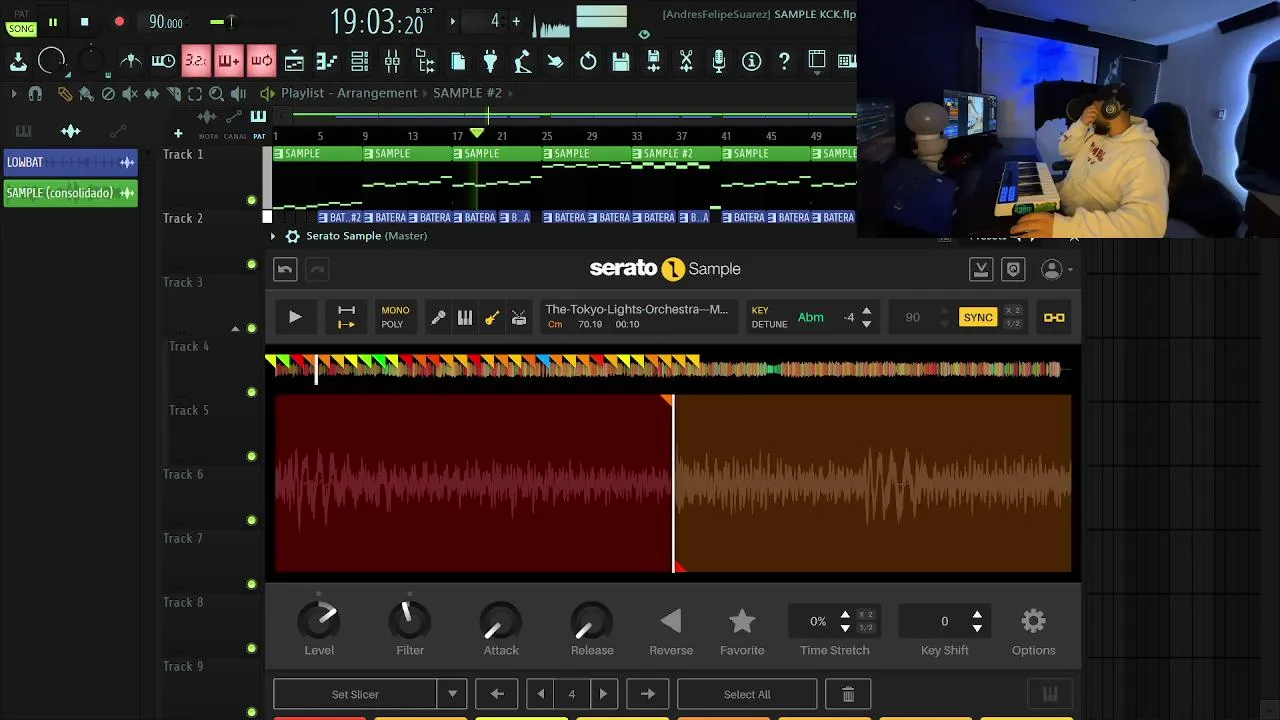The width and height of the screenshot is (1280, 720).
Task: Open Serato Sample Options gear
Action: coord(1033,630)
